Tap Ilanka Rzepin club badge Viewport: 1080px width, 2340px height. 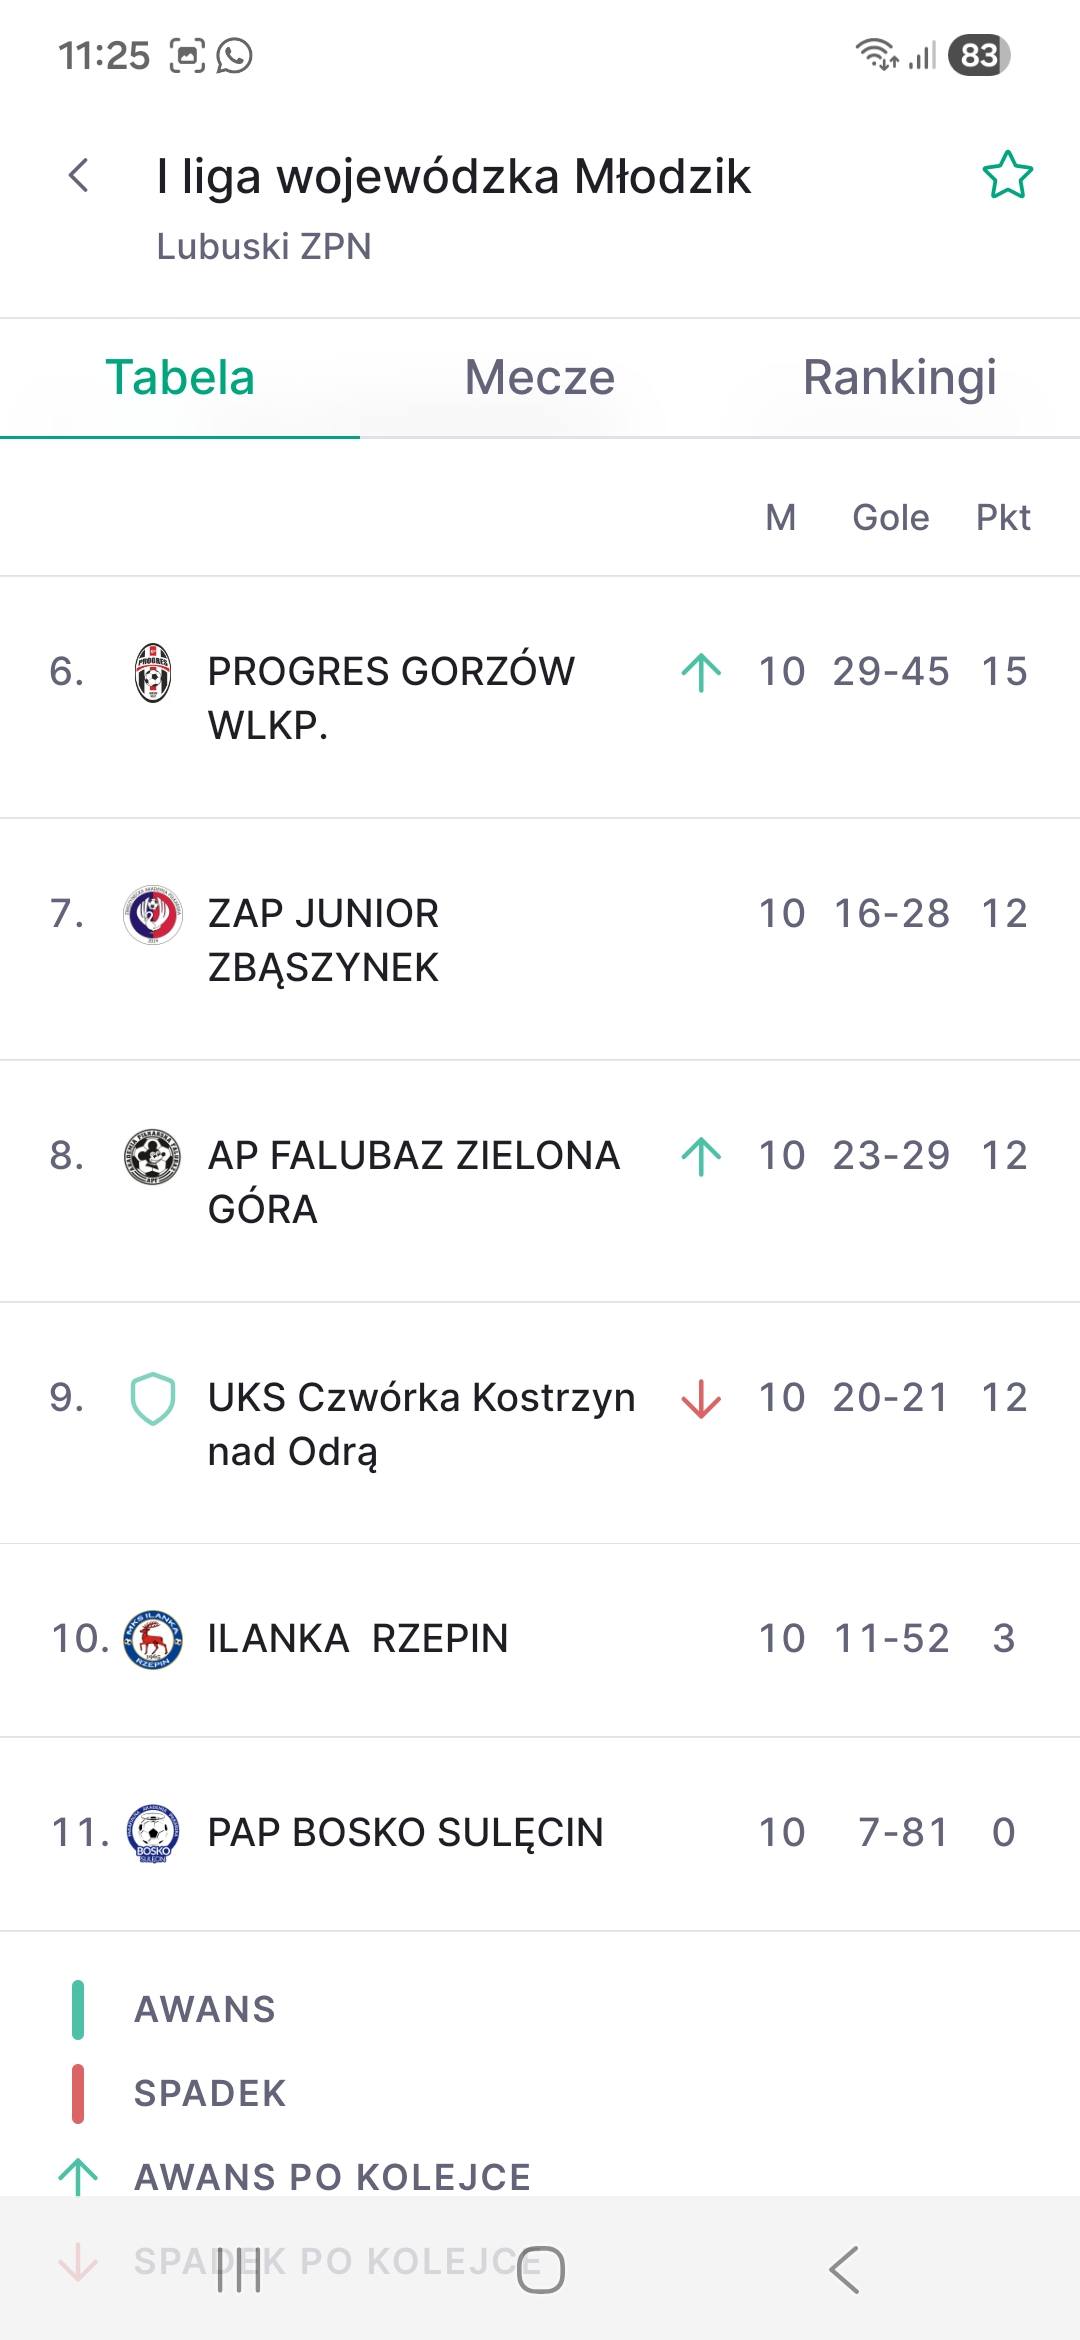tap(153, 1640)
